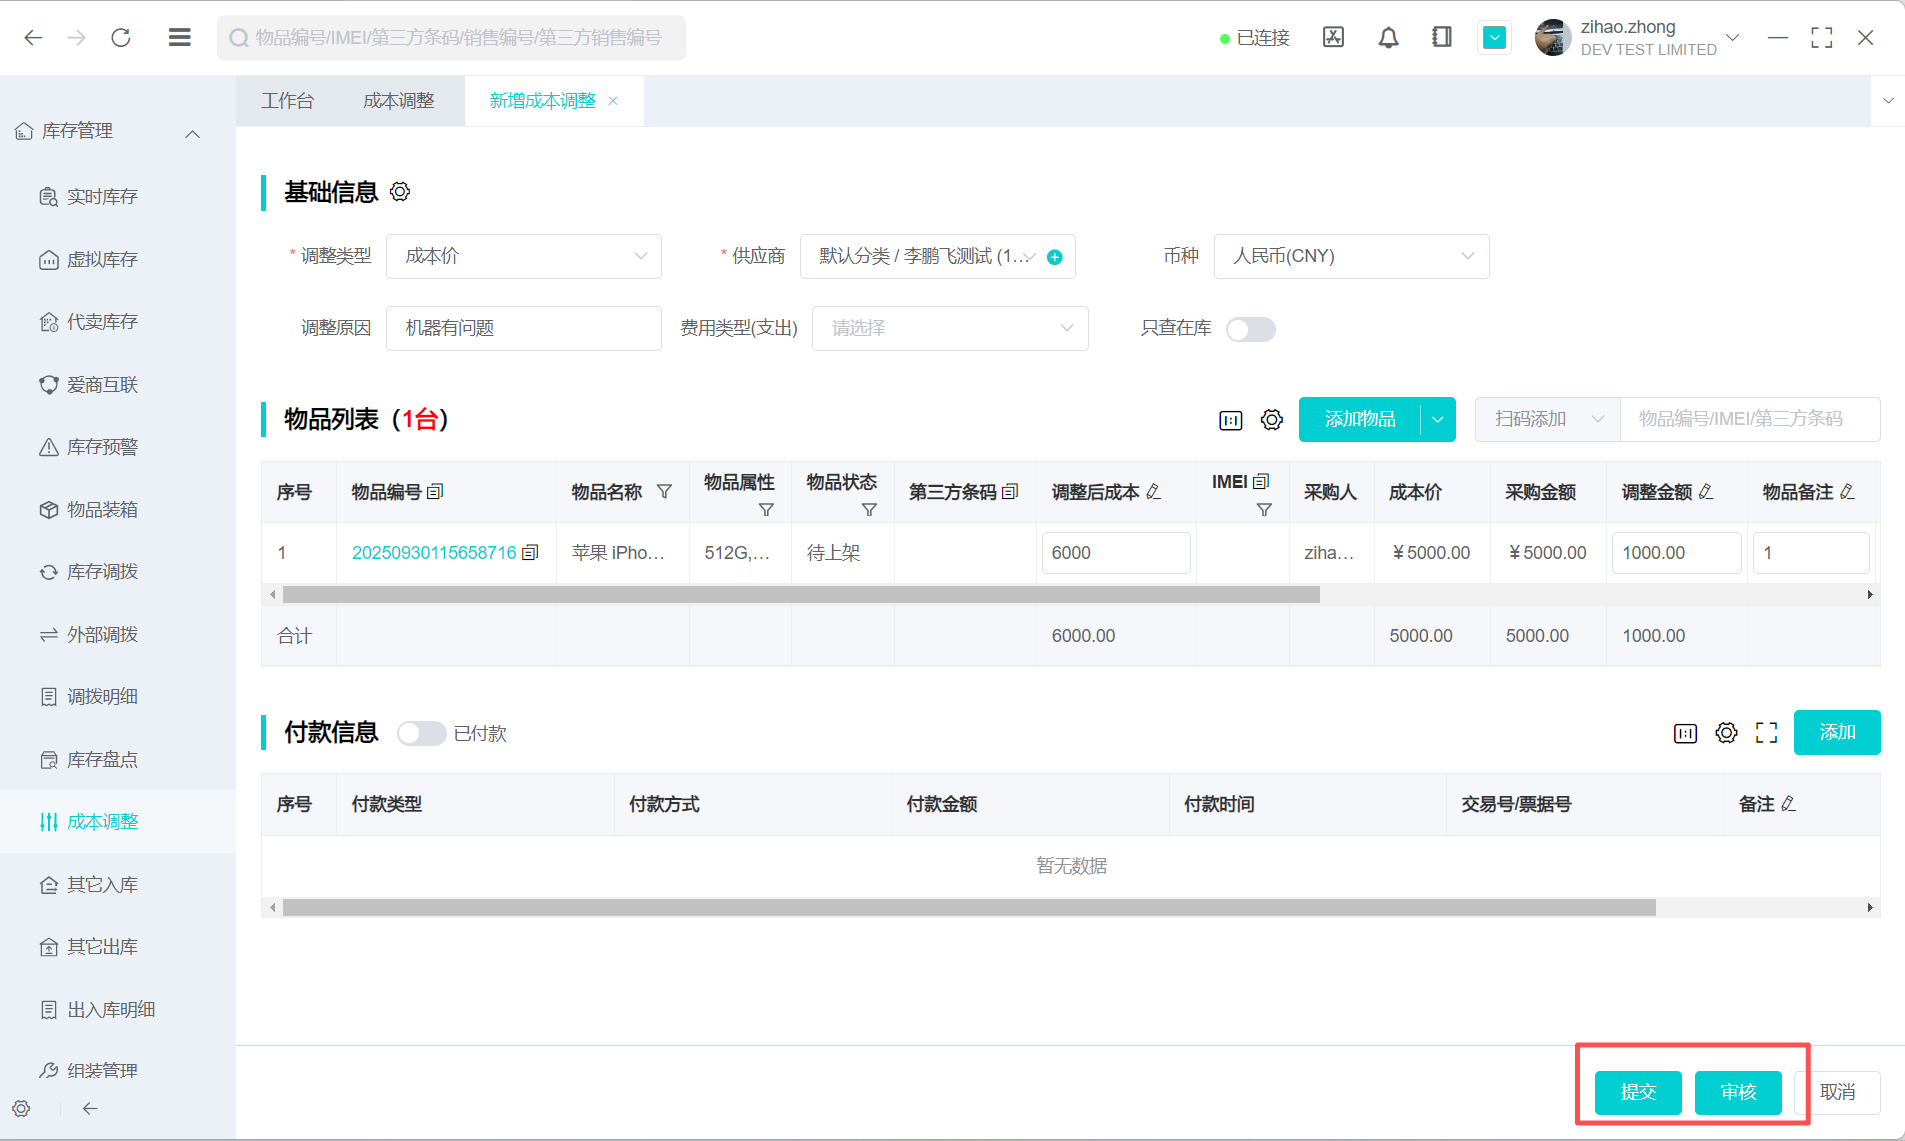The width and height of the screenshot is (1905, 1141).
Task: Open settings gear next to 基础信息
Action: click(x=400, y=192)
